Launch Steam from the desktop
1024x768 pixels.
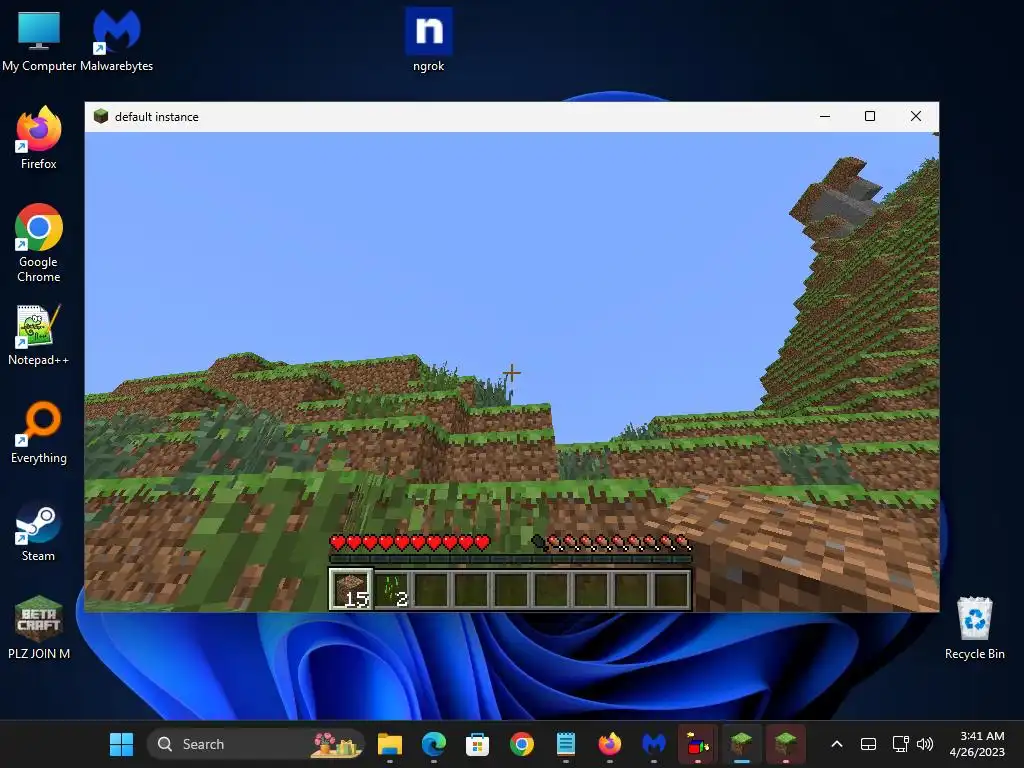coord(39,530)
